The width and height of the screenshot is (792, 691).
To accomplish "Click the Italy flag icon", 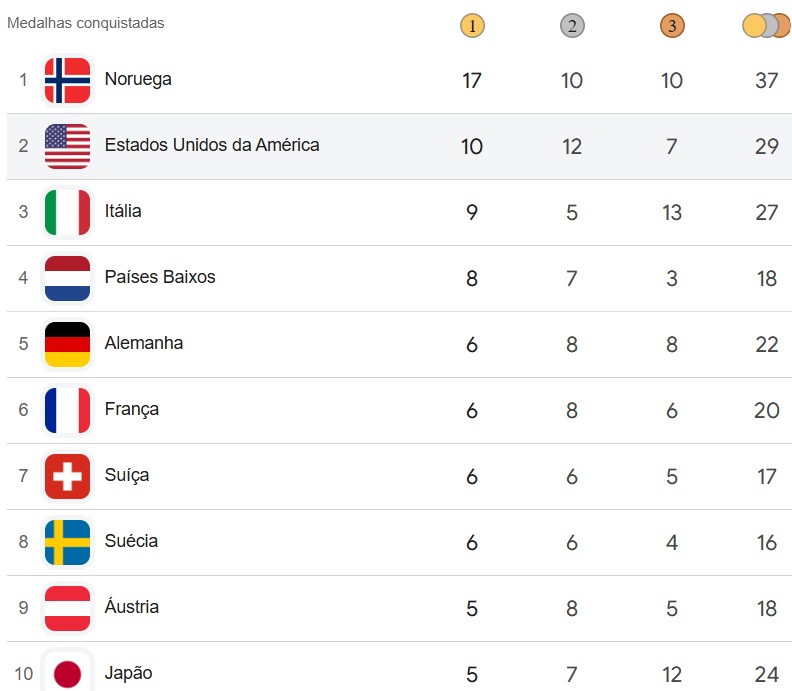I will click(x=67, y=212).
